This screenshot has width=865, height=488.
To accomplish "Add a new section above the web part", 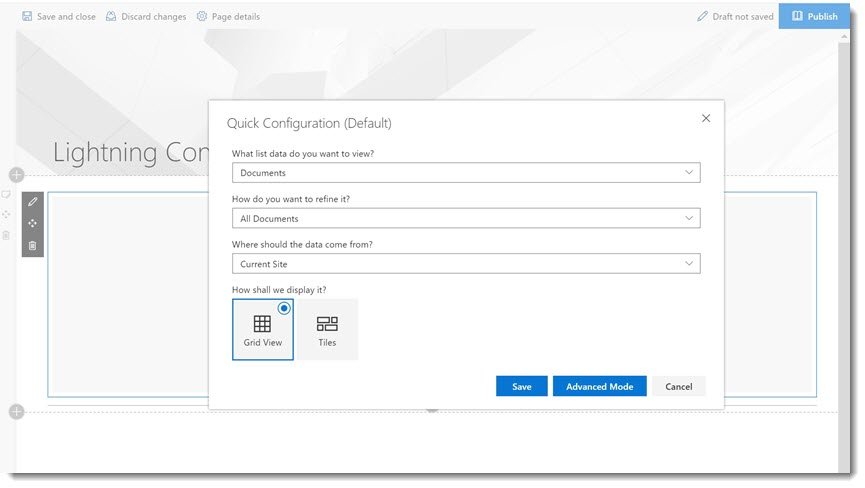I will click(17, 175).
